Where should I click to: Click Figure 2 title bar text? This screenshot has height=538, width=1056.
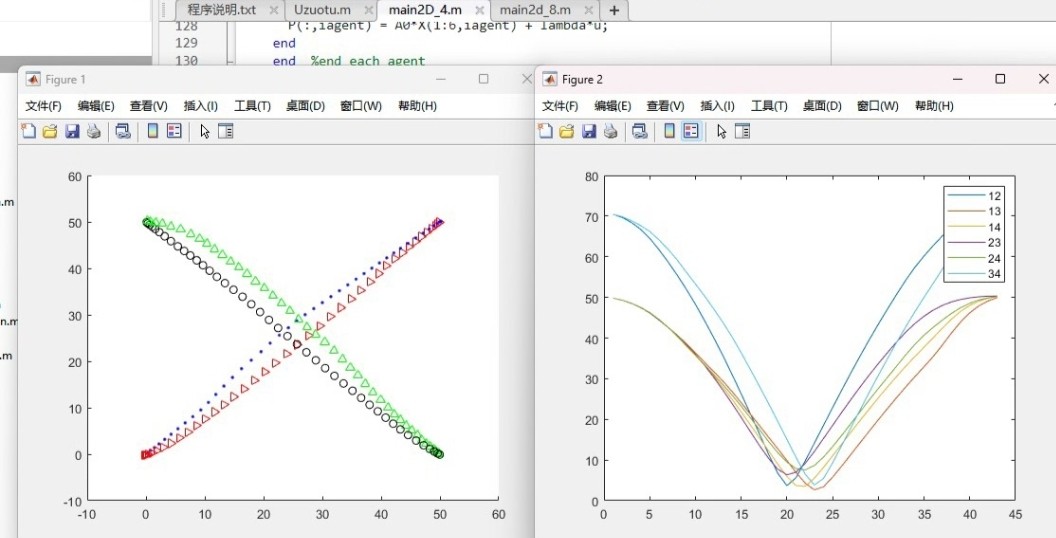tap(582, 79)
